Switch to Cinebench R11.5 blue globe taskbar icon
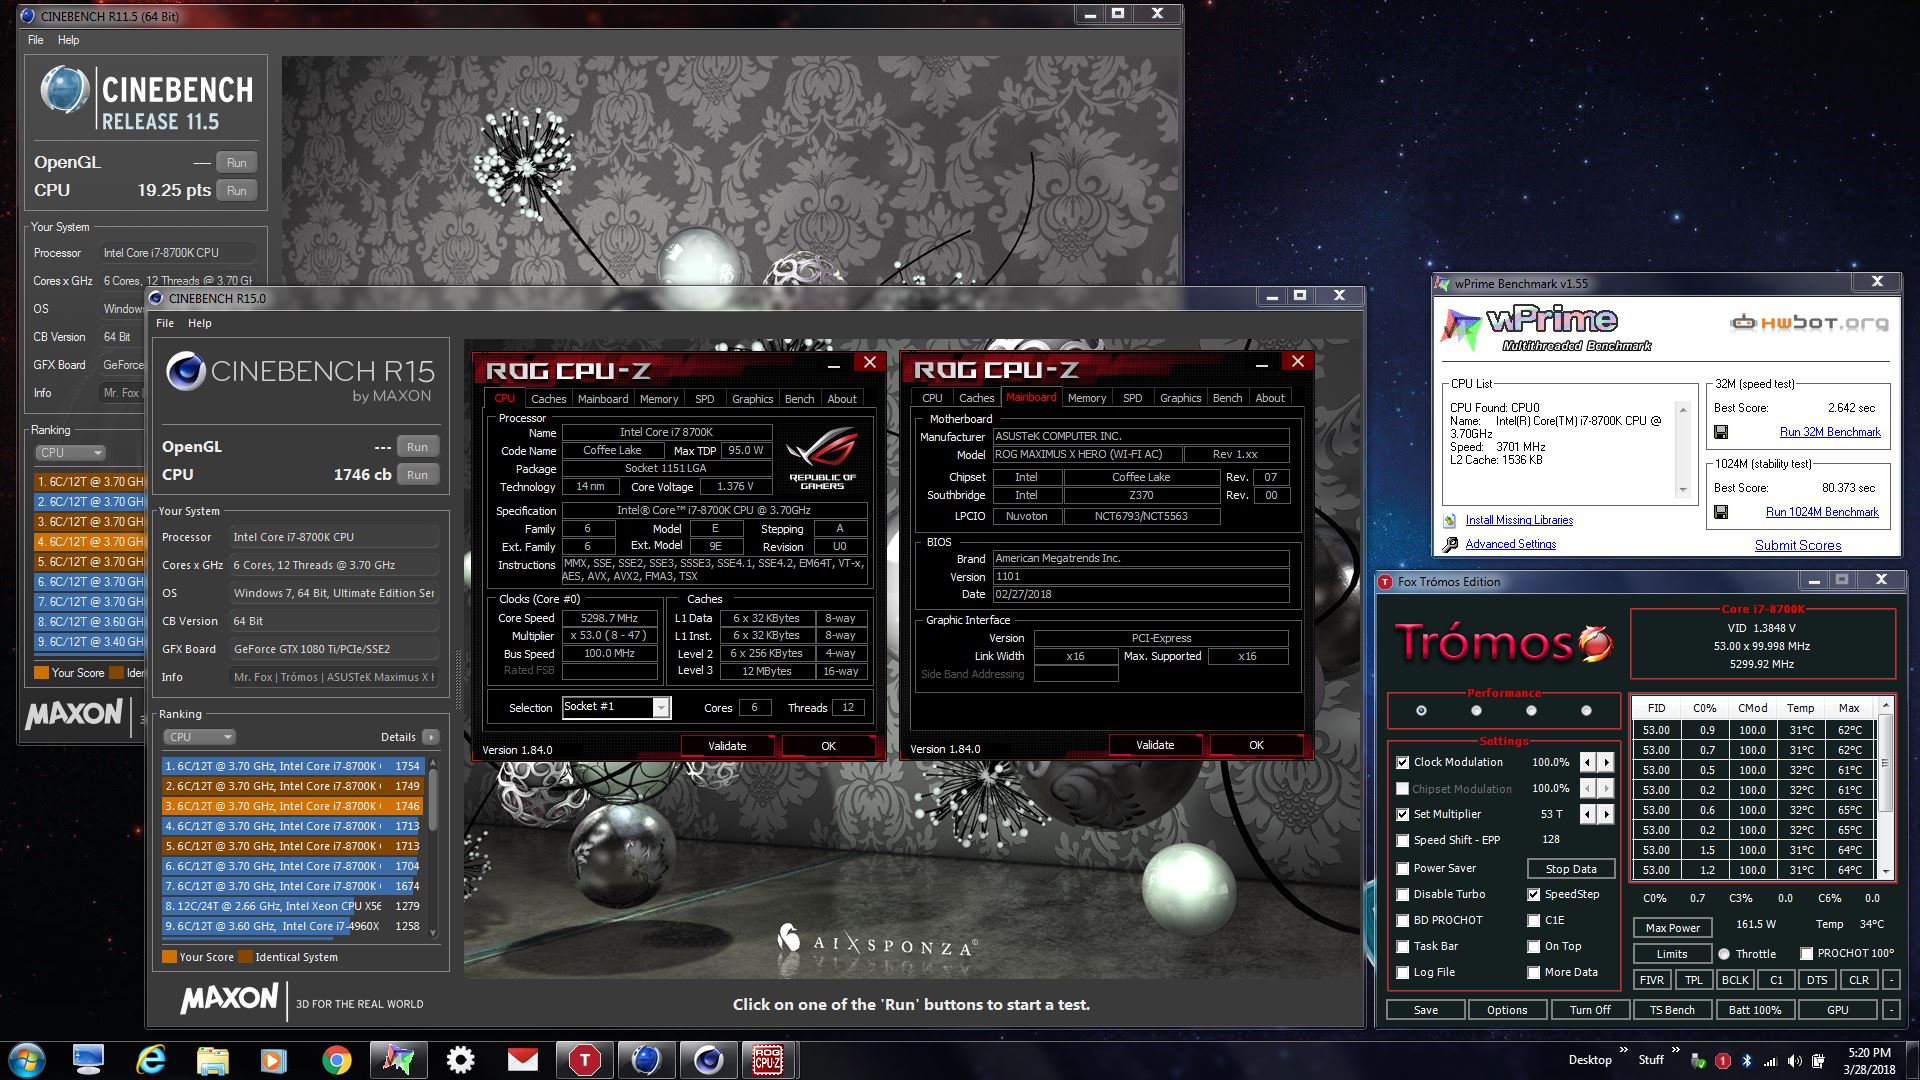Image resolution: width=1920 pixels, height=1080 pixels. pos(646,1060)
